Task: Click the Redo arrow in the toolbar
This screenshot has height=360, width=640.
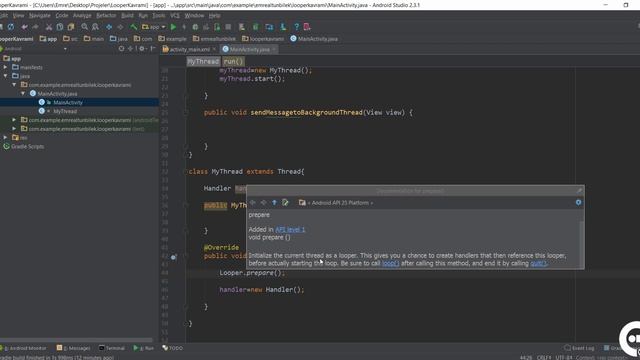Action: pos(36,27)
